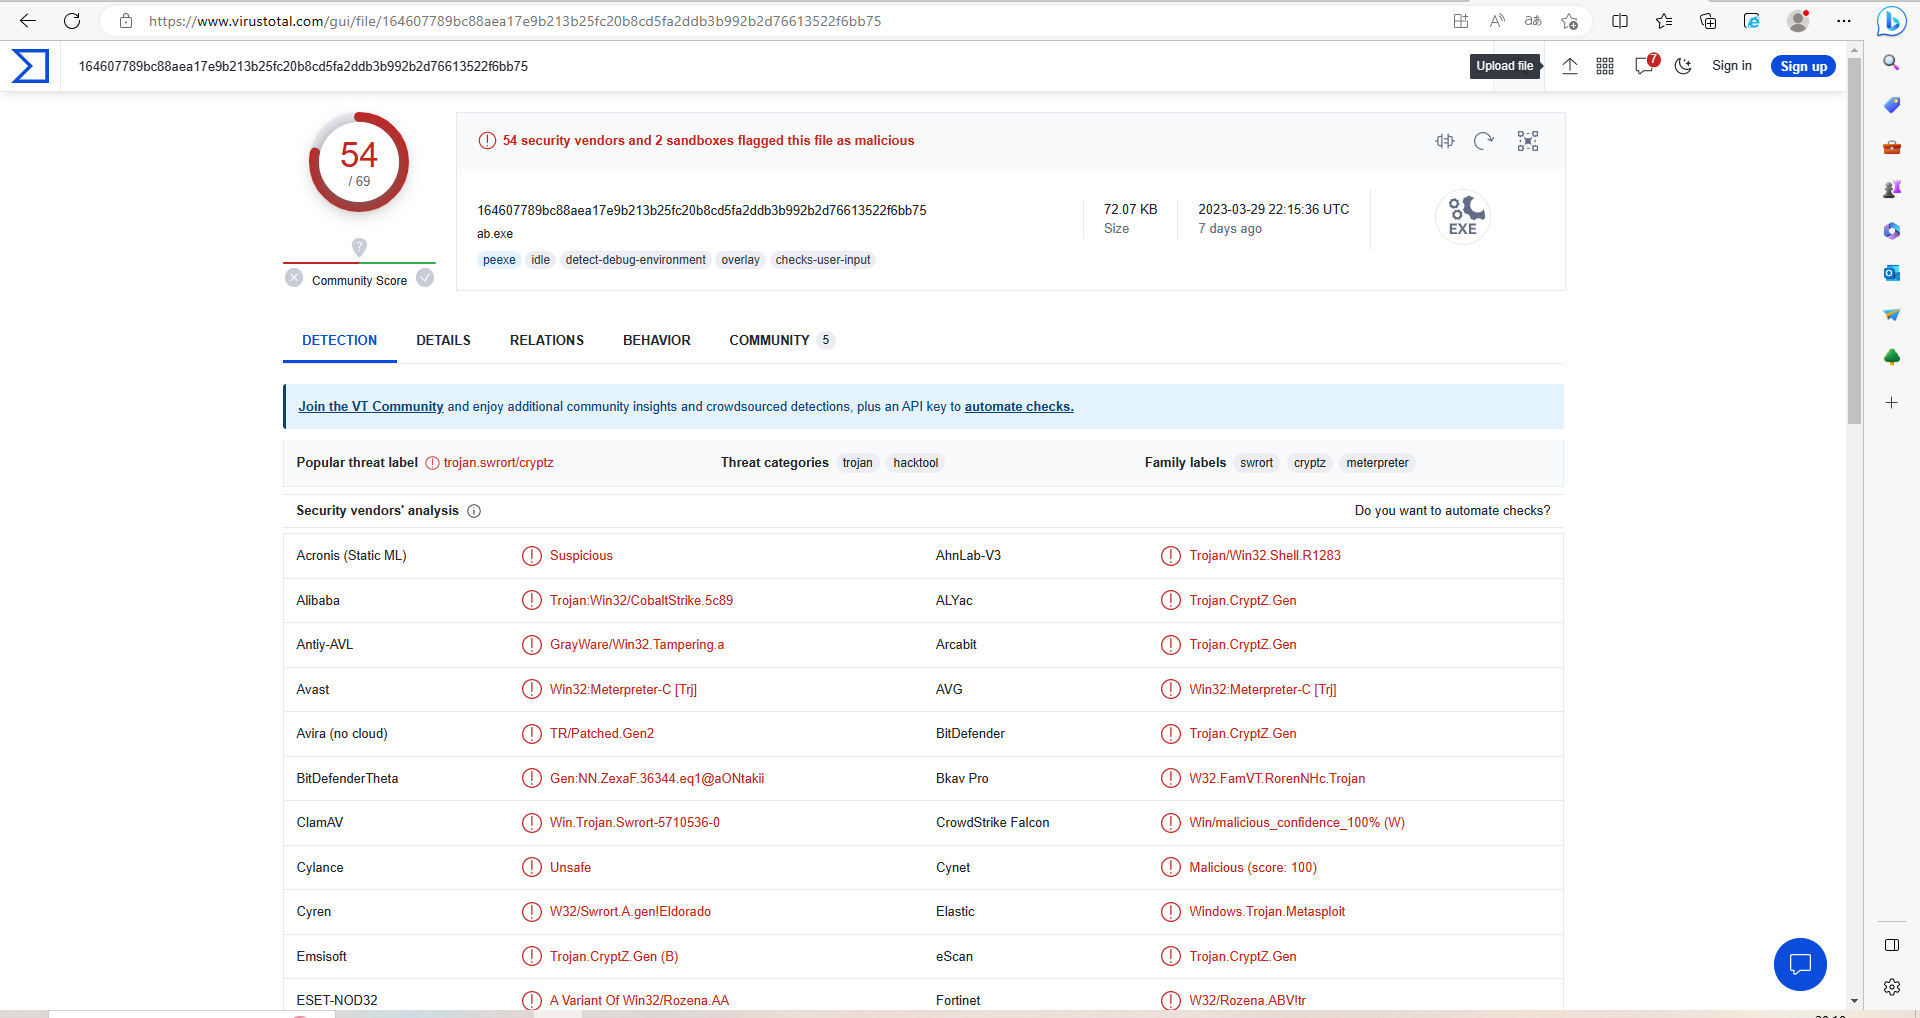Click the Sign in link

point(1732,66)
